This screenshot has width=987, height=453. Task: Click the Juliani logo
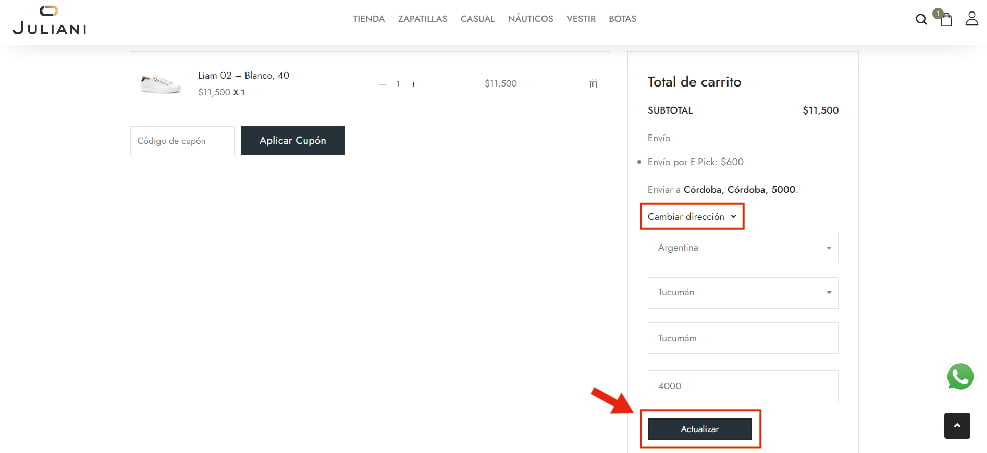[49, 20]
